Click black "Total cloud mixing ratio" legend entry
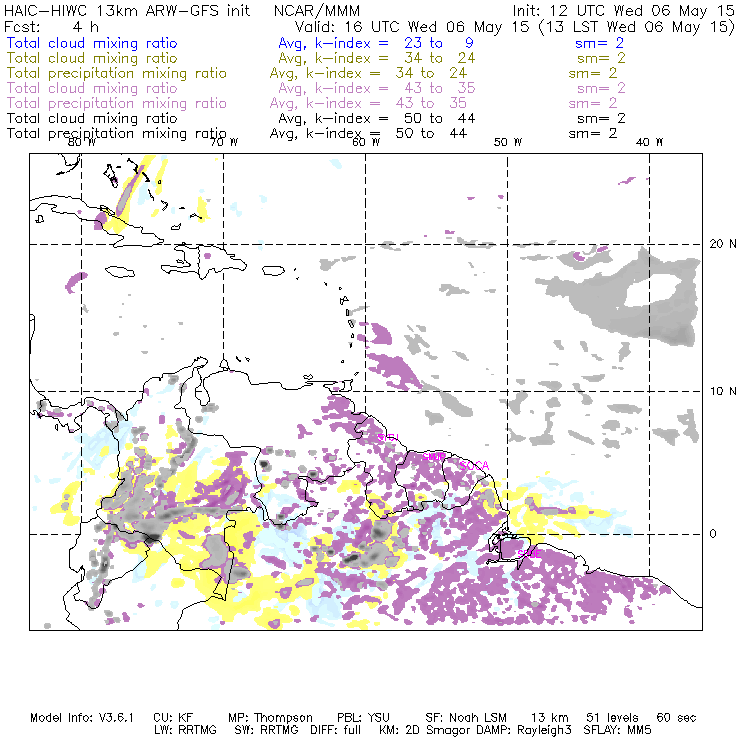The image size is (740, 740). point(92,118)
